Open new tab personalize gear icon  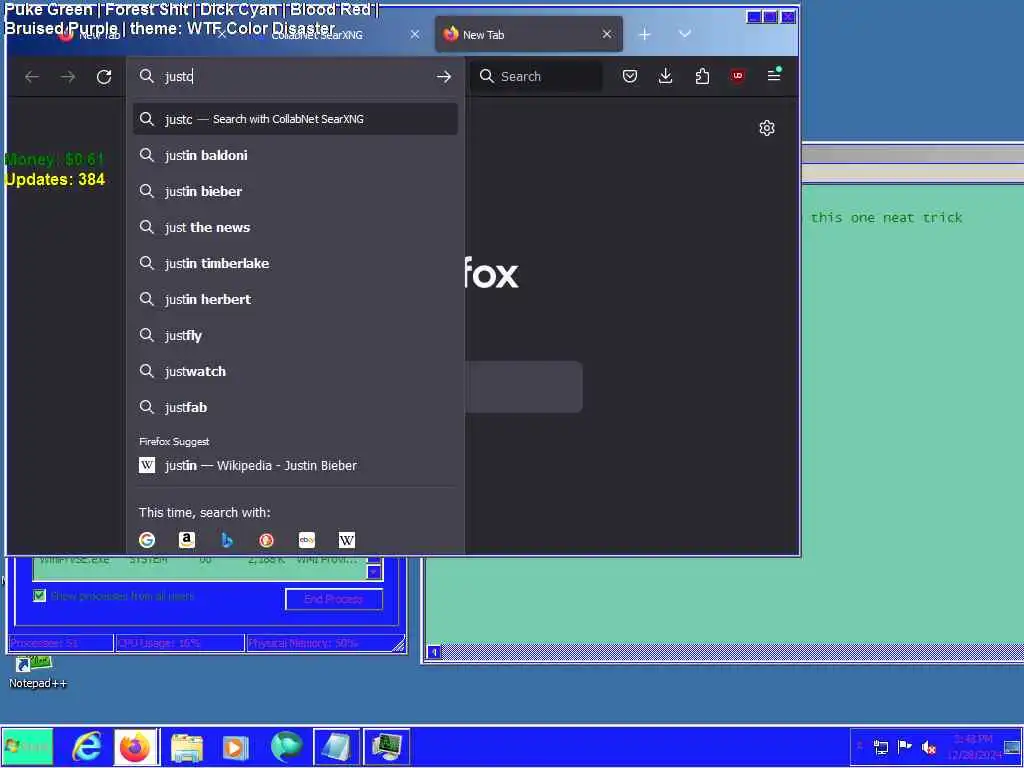pos(767,128)
